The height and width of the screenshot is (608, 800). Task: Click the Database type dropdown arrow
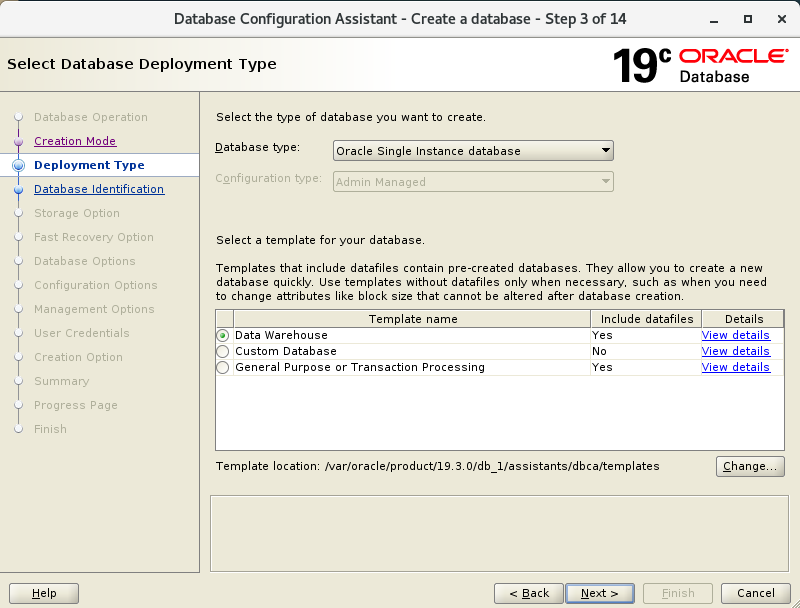(606, 150)
